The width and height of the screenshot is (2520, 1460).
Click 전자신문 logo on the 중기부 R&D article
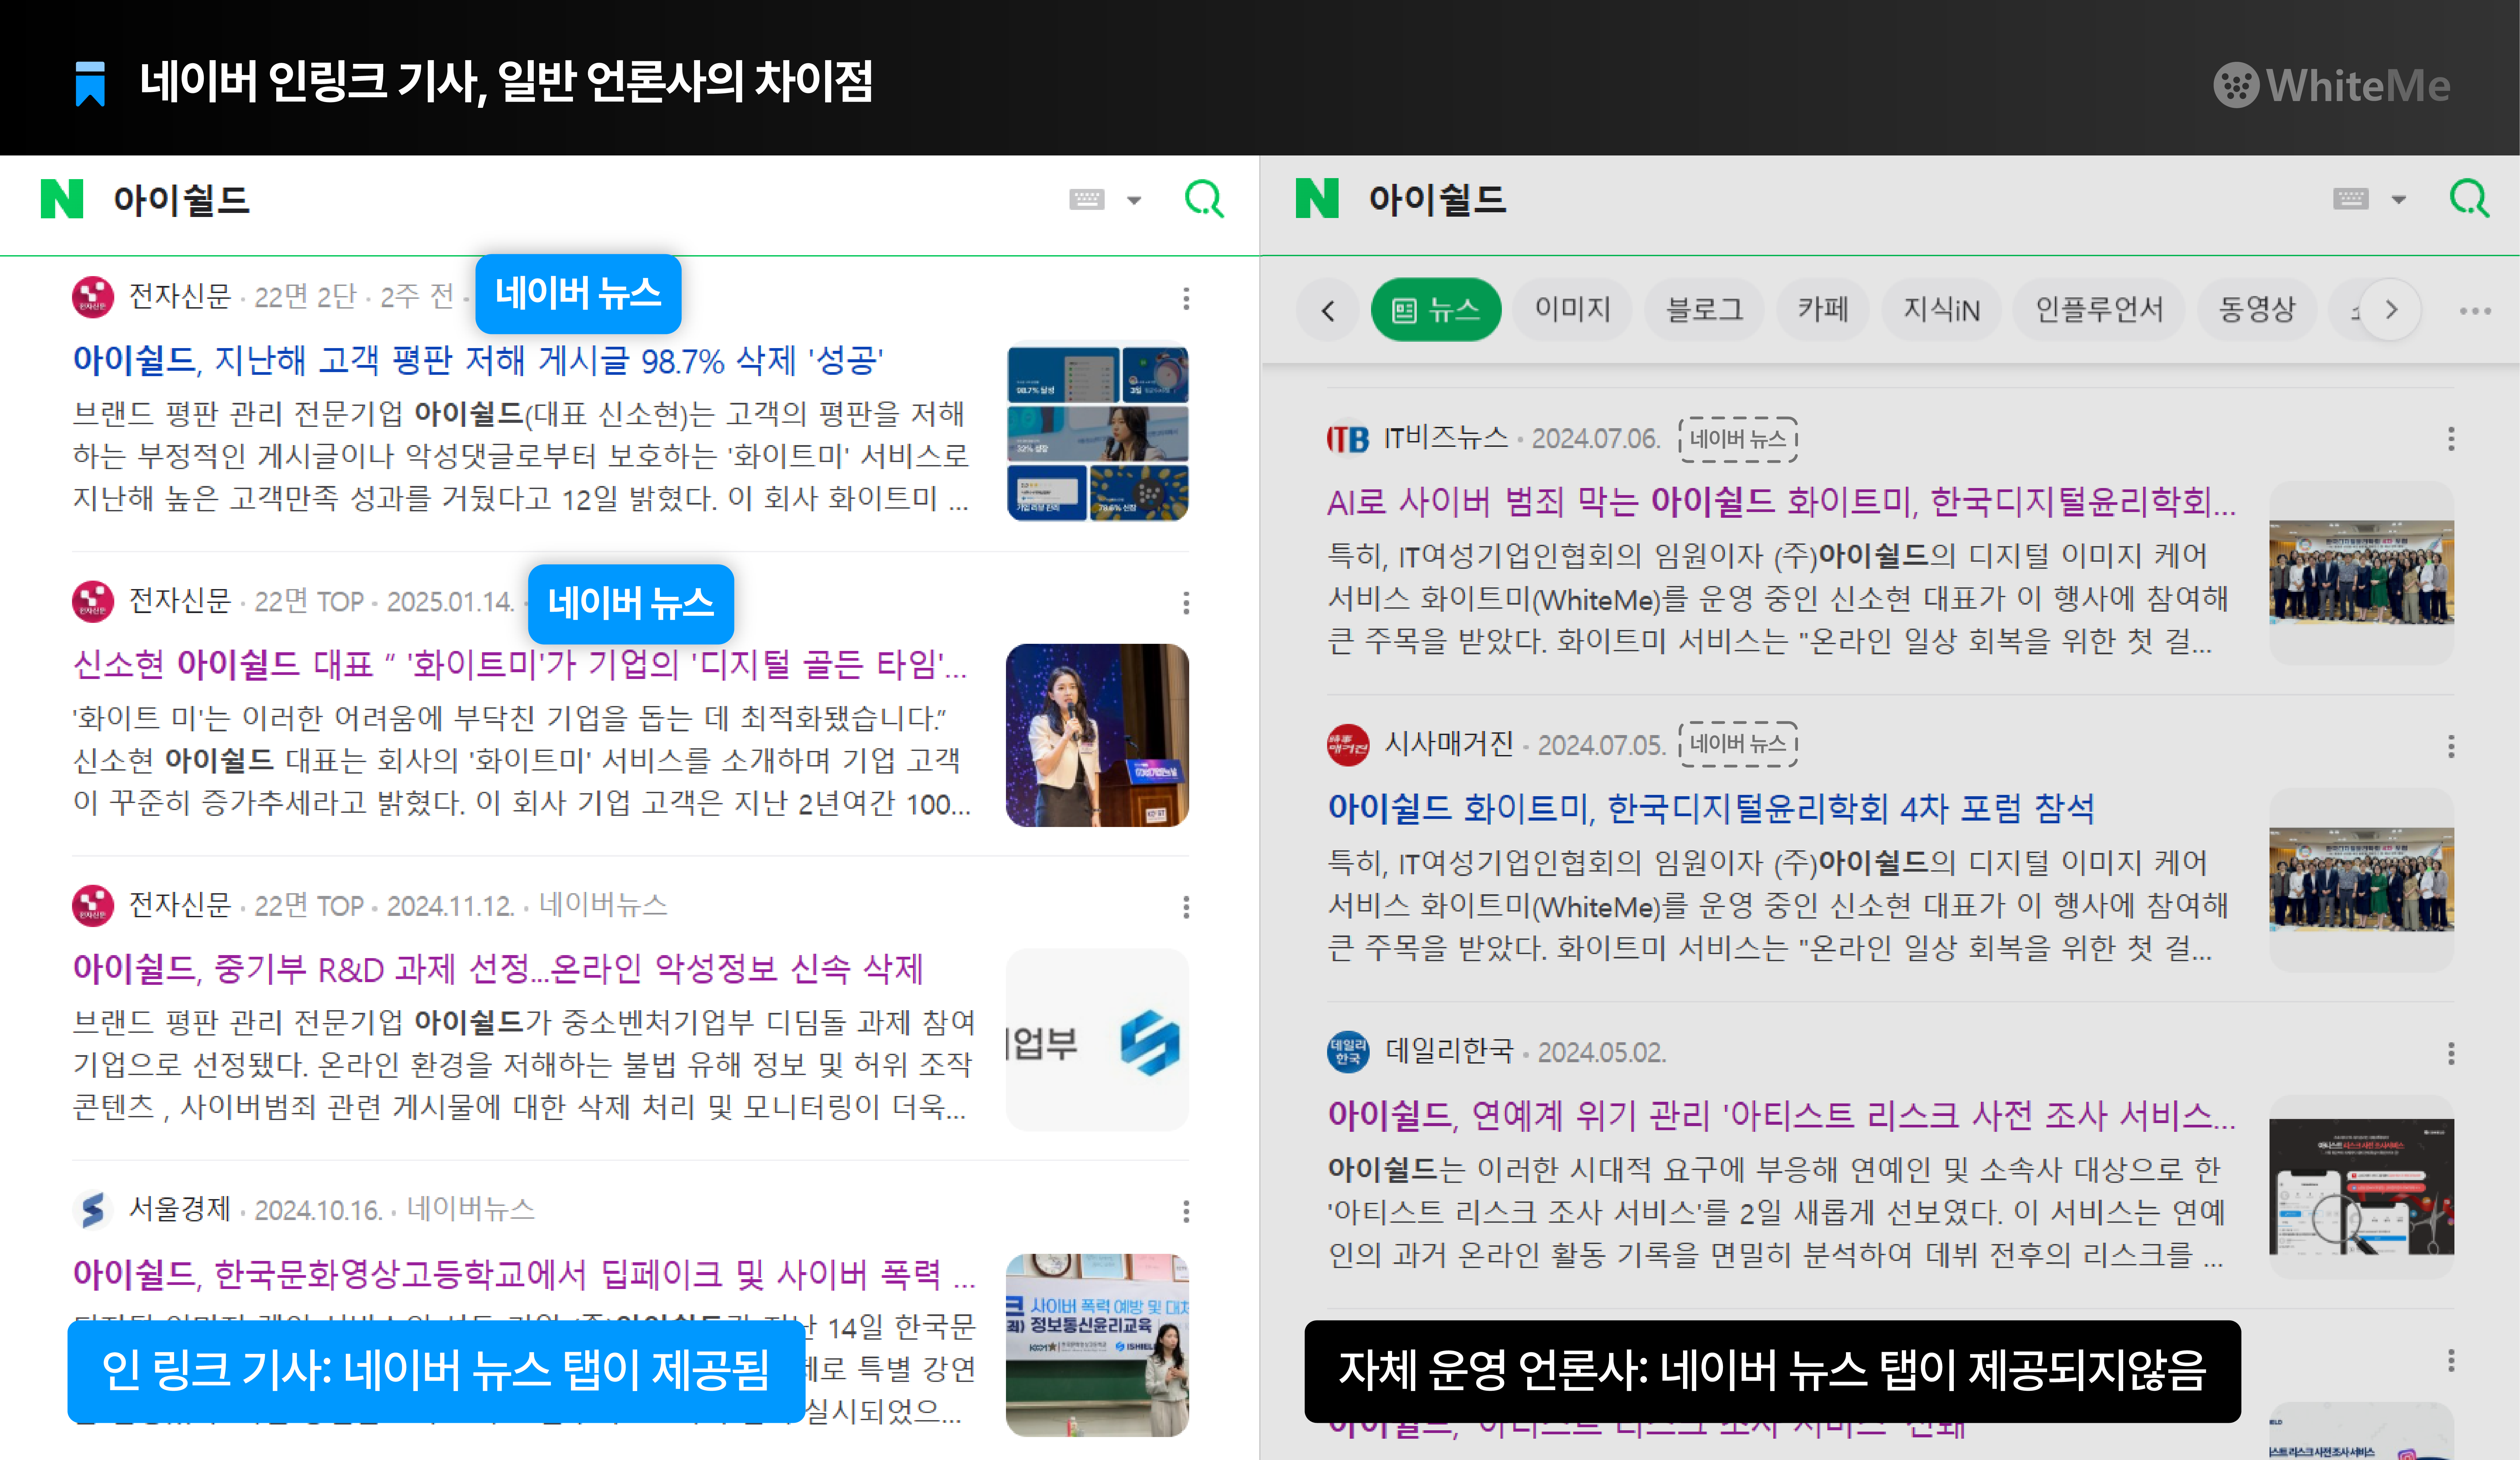point(93,906)
